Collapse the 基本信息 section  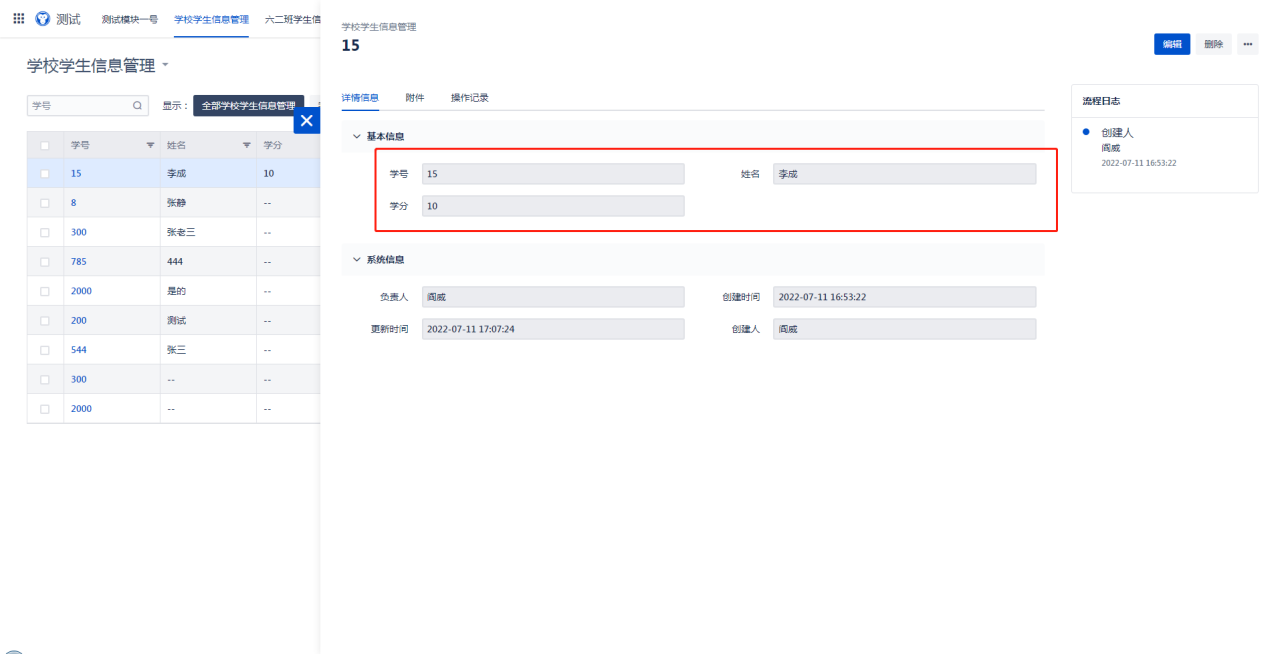click(357, 136)
